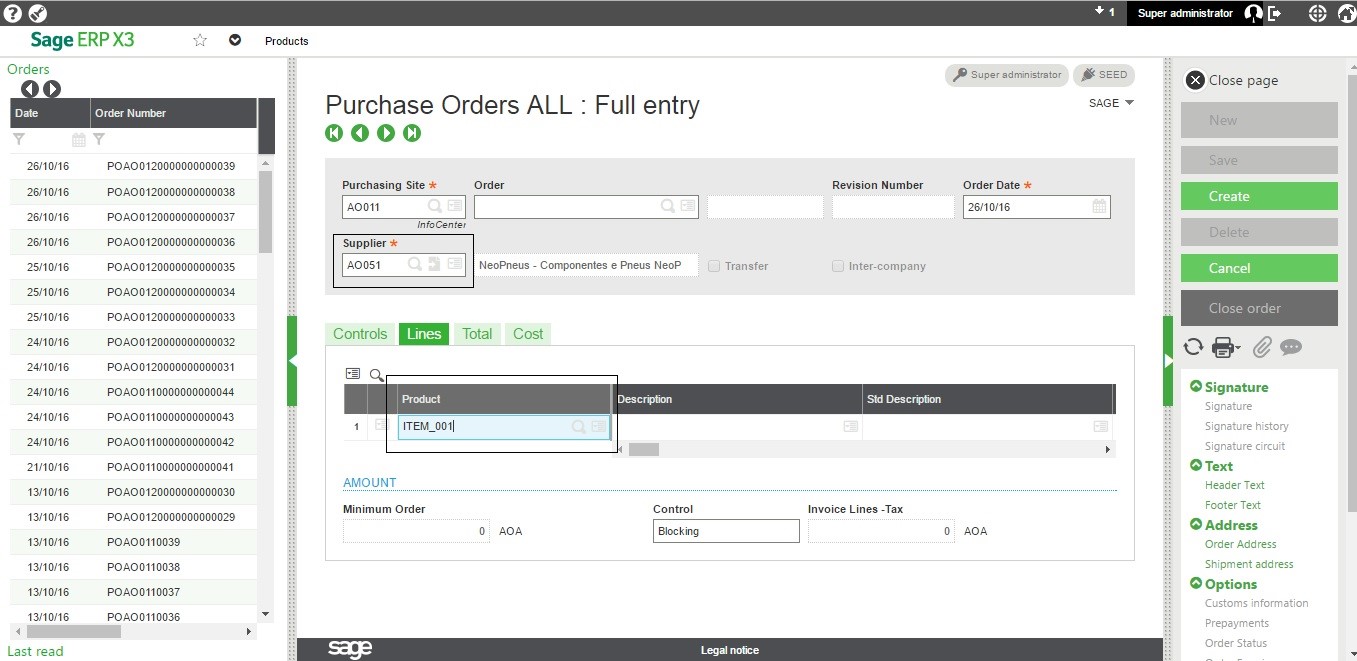Select order POAO0120000000000039 row
Viewport: 1357px width, 661px height.
coord(134,166)
